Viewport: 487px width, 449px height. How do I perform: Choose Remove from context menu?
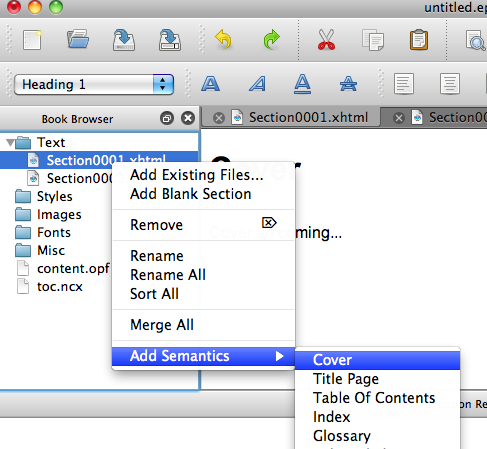203,225
